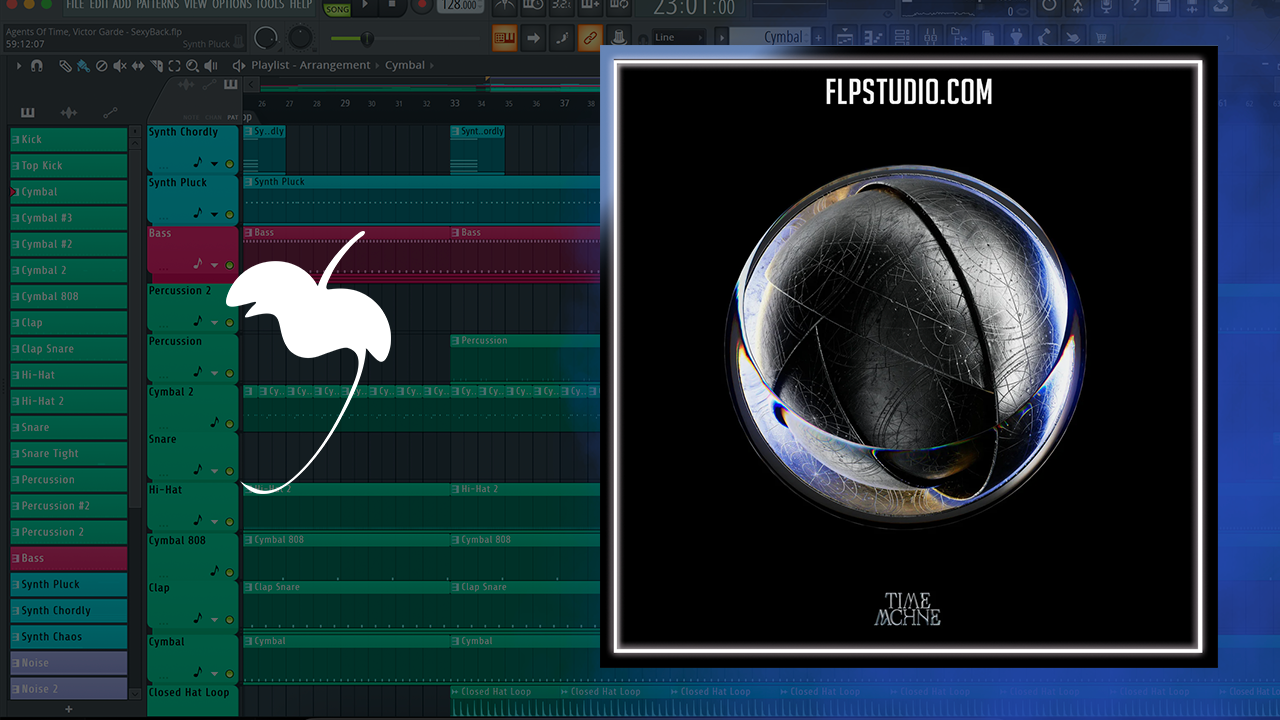Viewport: 1280px width, 720px height.
Task: Toggle the SONG mode switch
Action: point(338,8)
